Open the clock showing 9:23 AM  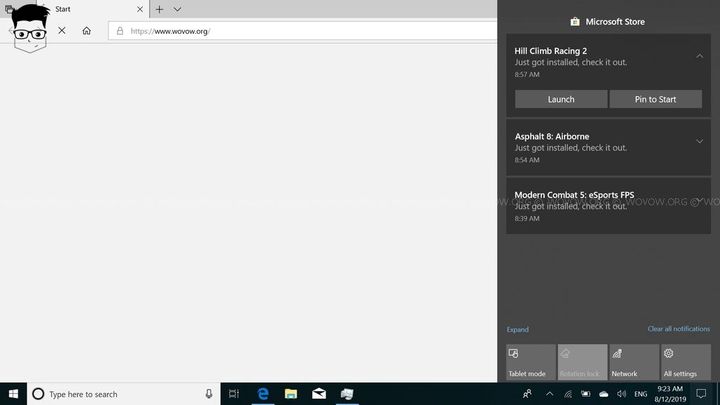tap(670, 394)
